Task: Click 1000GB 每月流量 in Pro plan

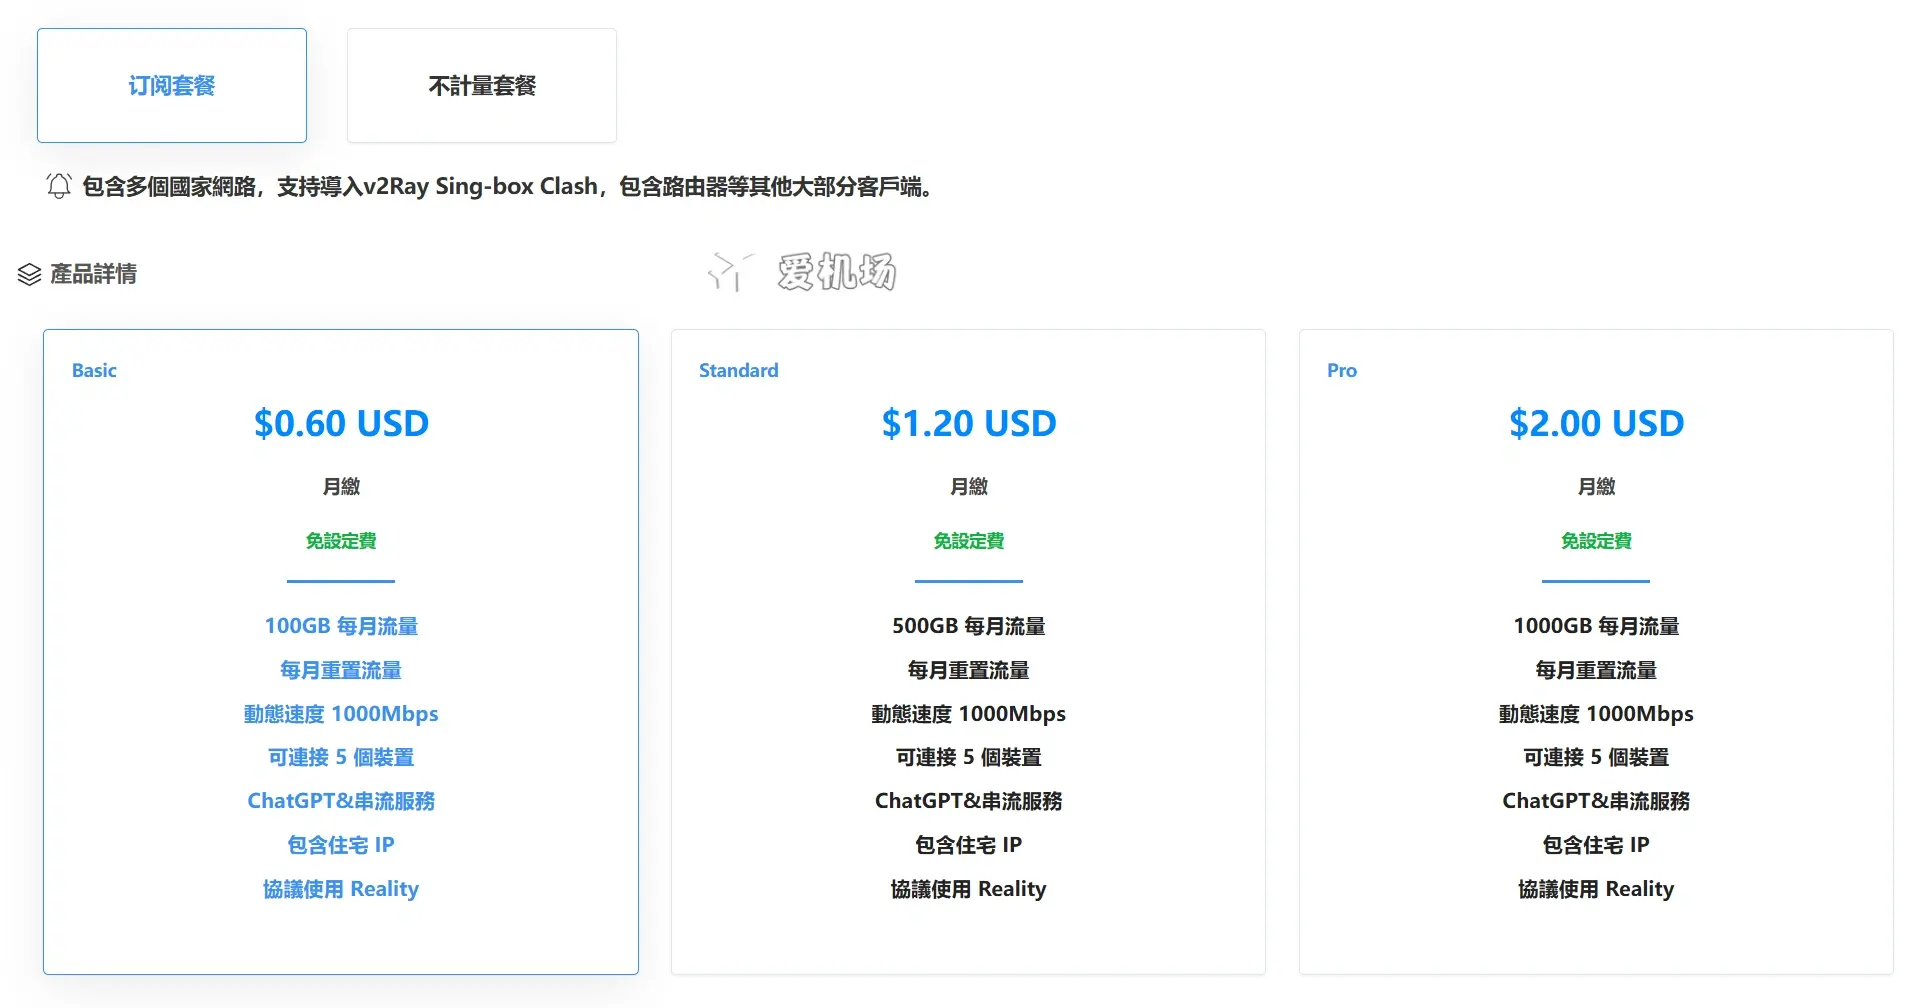Action: click(x=1596, y=626)
